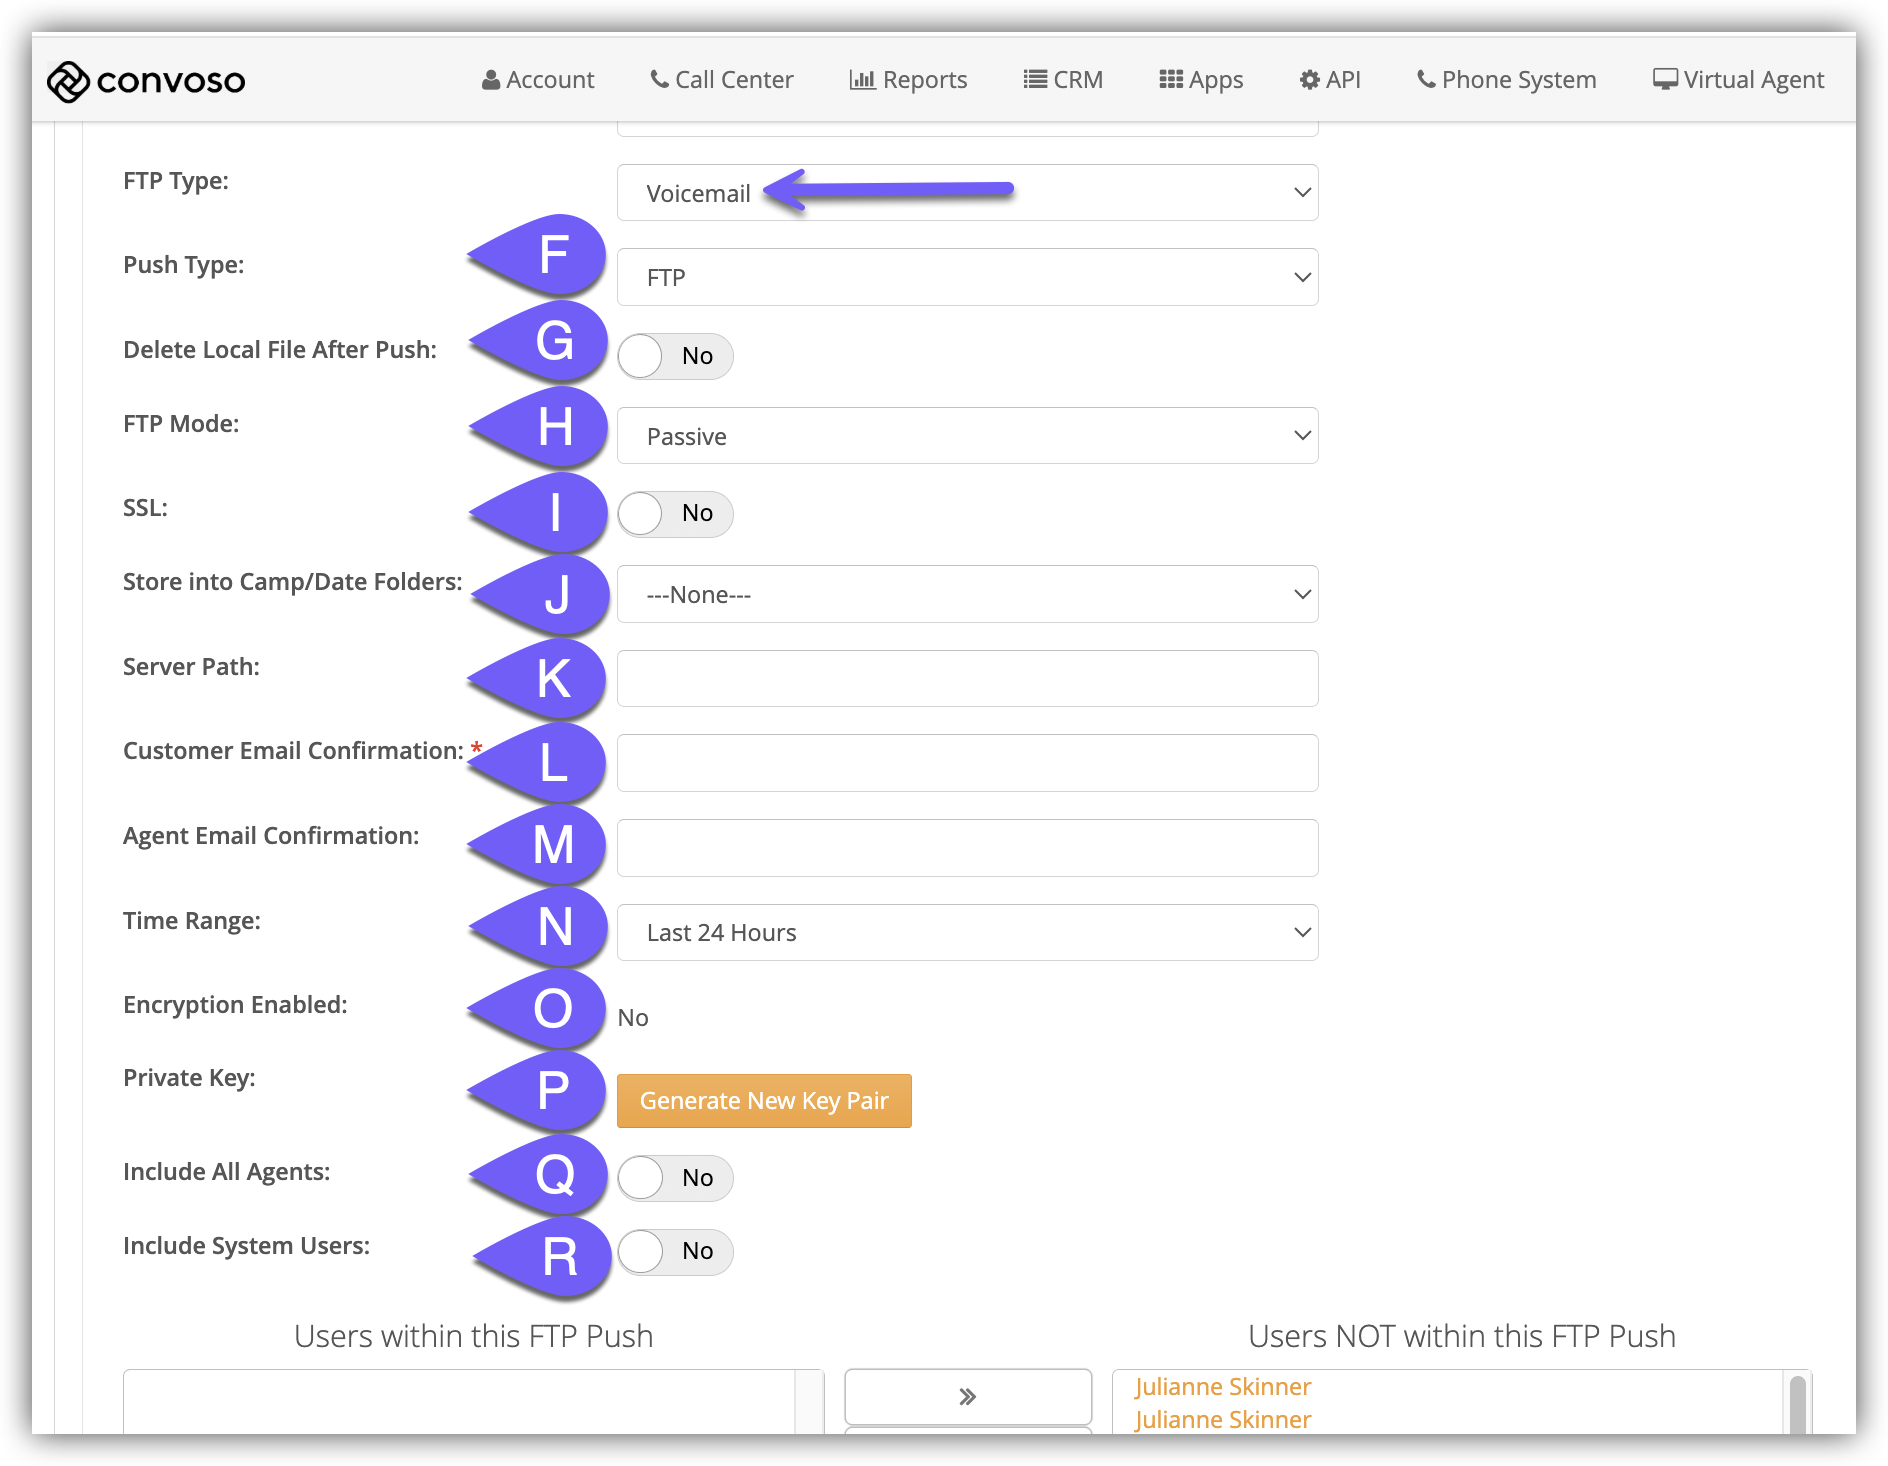The height and width of the screenshot is (1466, 1888).
Task: Open the Time Range dropdown
Action: coord(967,933)
